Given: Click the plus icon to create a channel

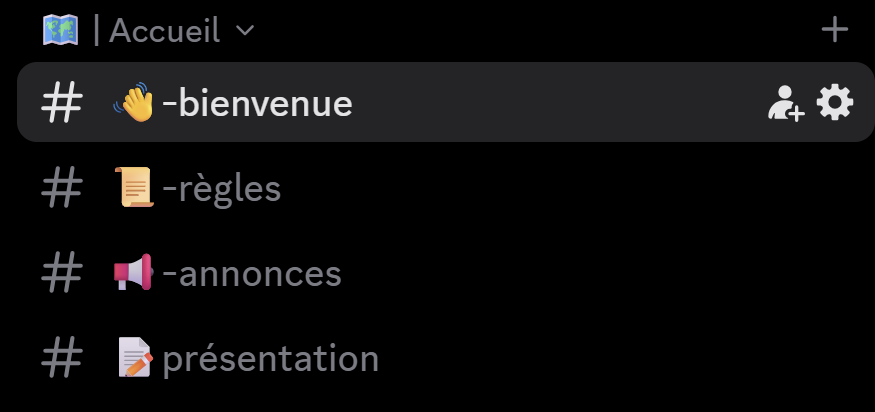Looking at the screenshot, I should click(834, 30).
